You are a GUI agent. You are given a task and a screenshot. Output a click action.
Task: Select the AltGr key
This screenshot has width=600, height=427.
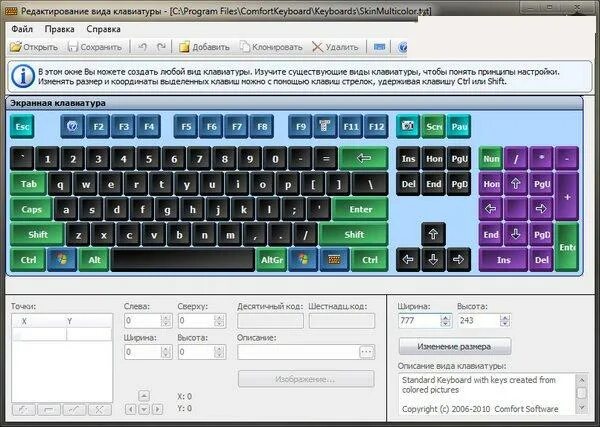pos(272,259)
